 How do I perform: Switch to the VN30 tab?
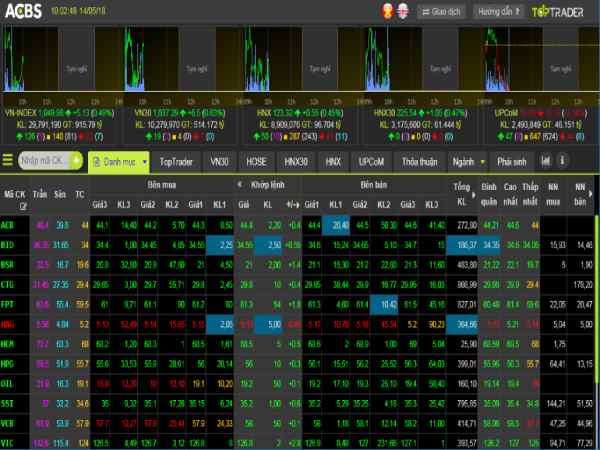tap(219, 161)
